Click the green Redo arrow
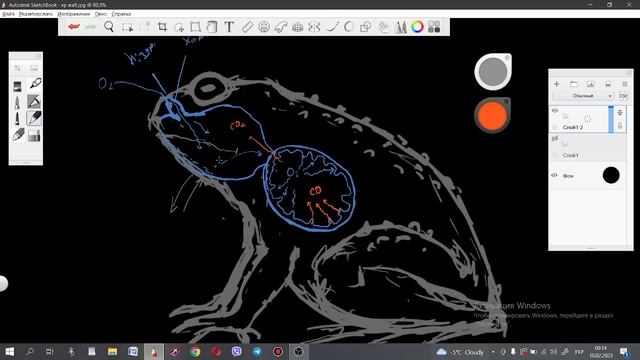 coord(91,27)
